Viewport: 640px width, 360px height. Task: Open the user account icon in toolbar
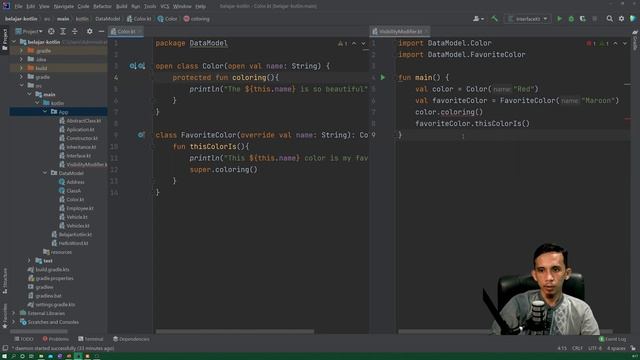[x=477, y=19]
